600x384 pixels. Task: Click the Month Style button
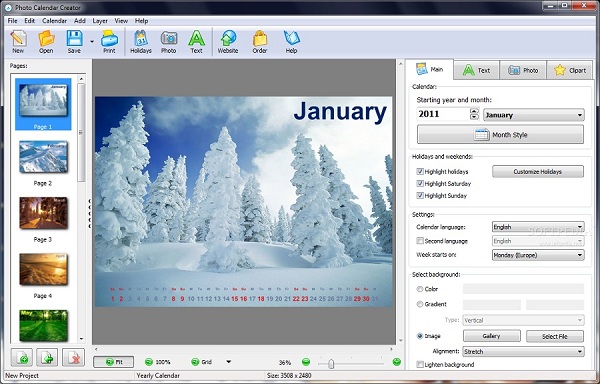[x=501, y=135]
